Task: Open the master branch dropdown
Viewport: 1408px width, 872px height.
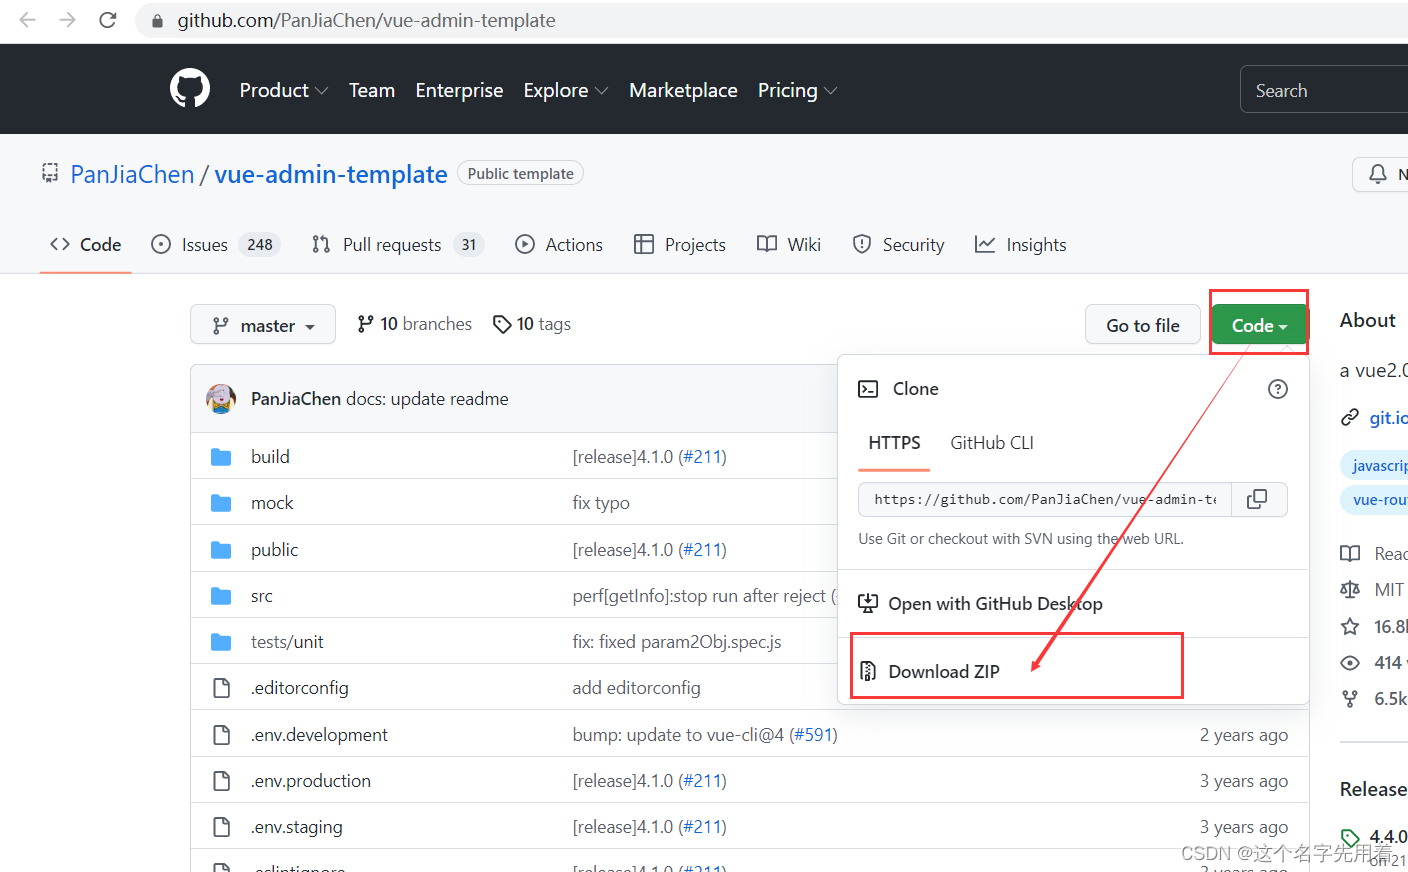Action: [x=263, y=325]
